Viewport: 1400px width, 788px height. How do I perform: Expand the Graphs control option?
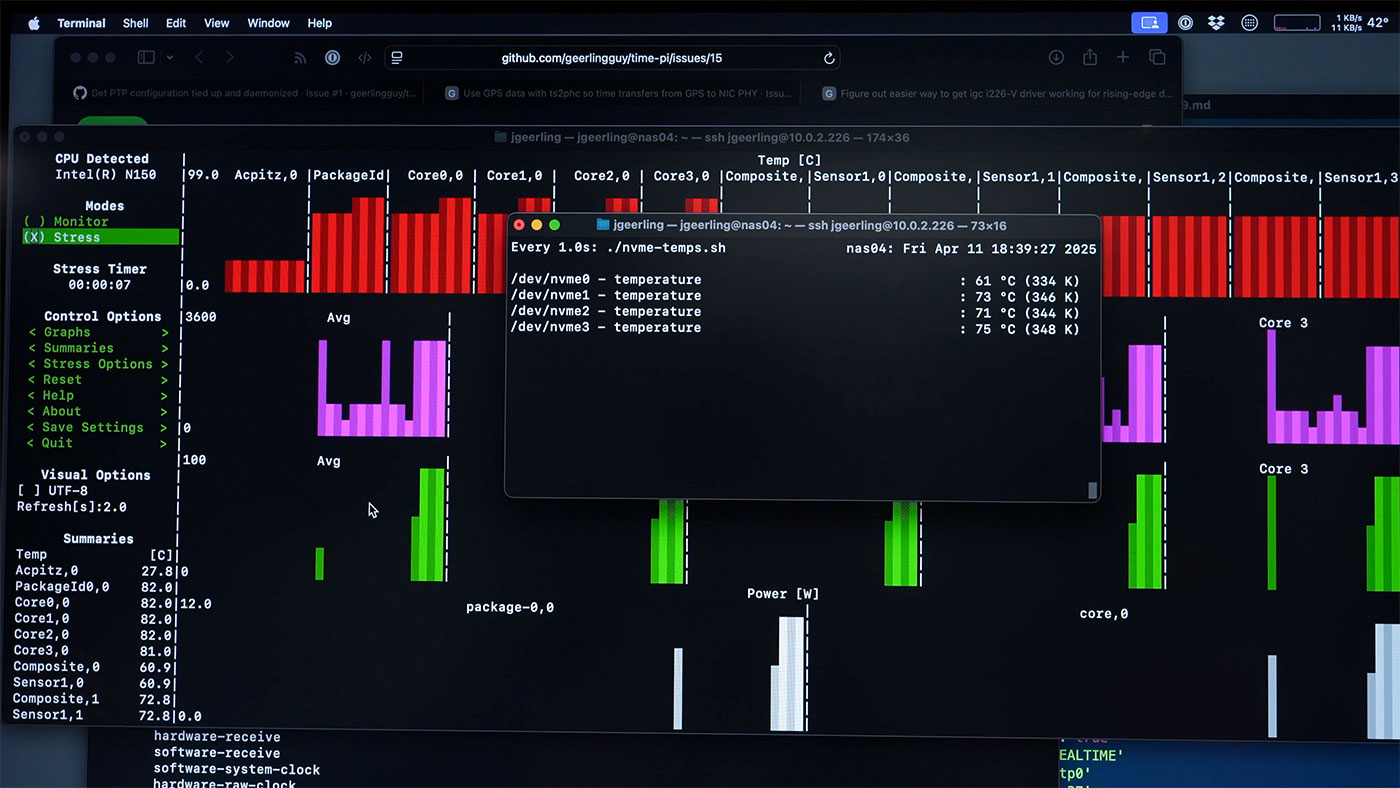(x=98, y=332)
